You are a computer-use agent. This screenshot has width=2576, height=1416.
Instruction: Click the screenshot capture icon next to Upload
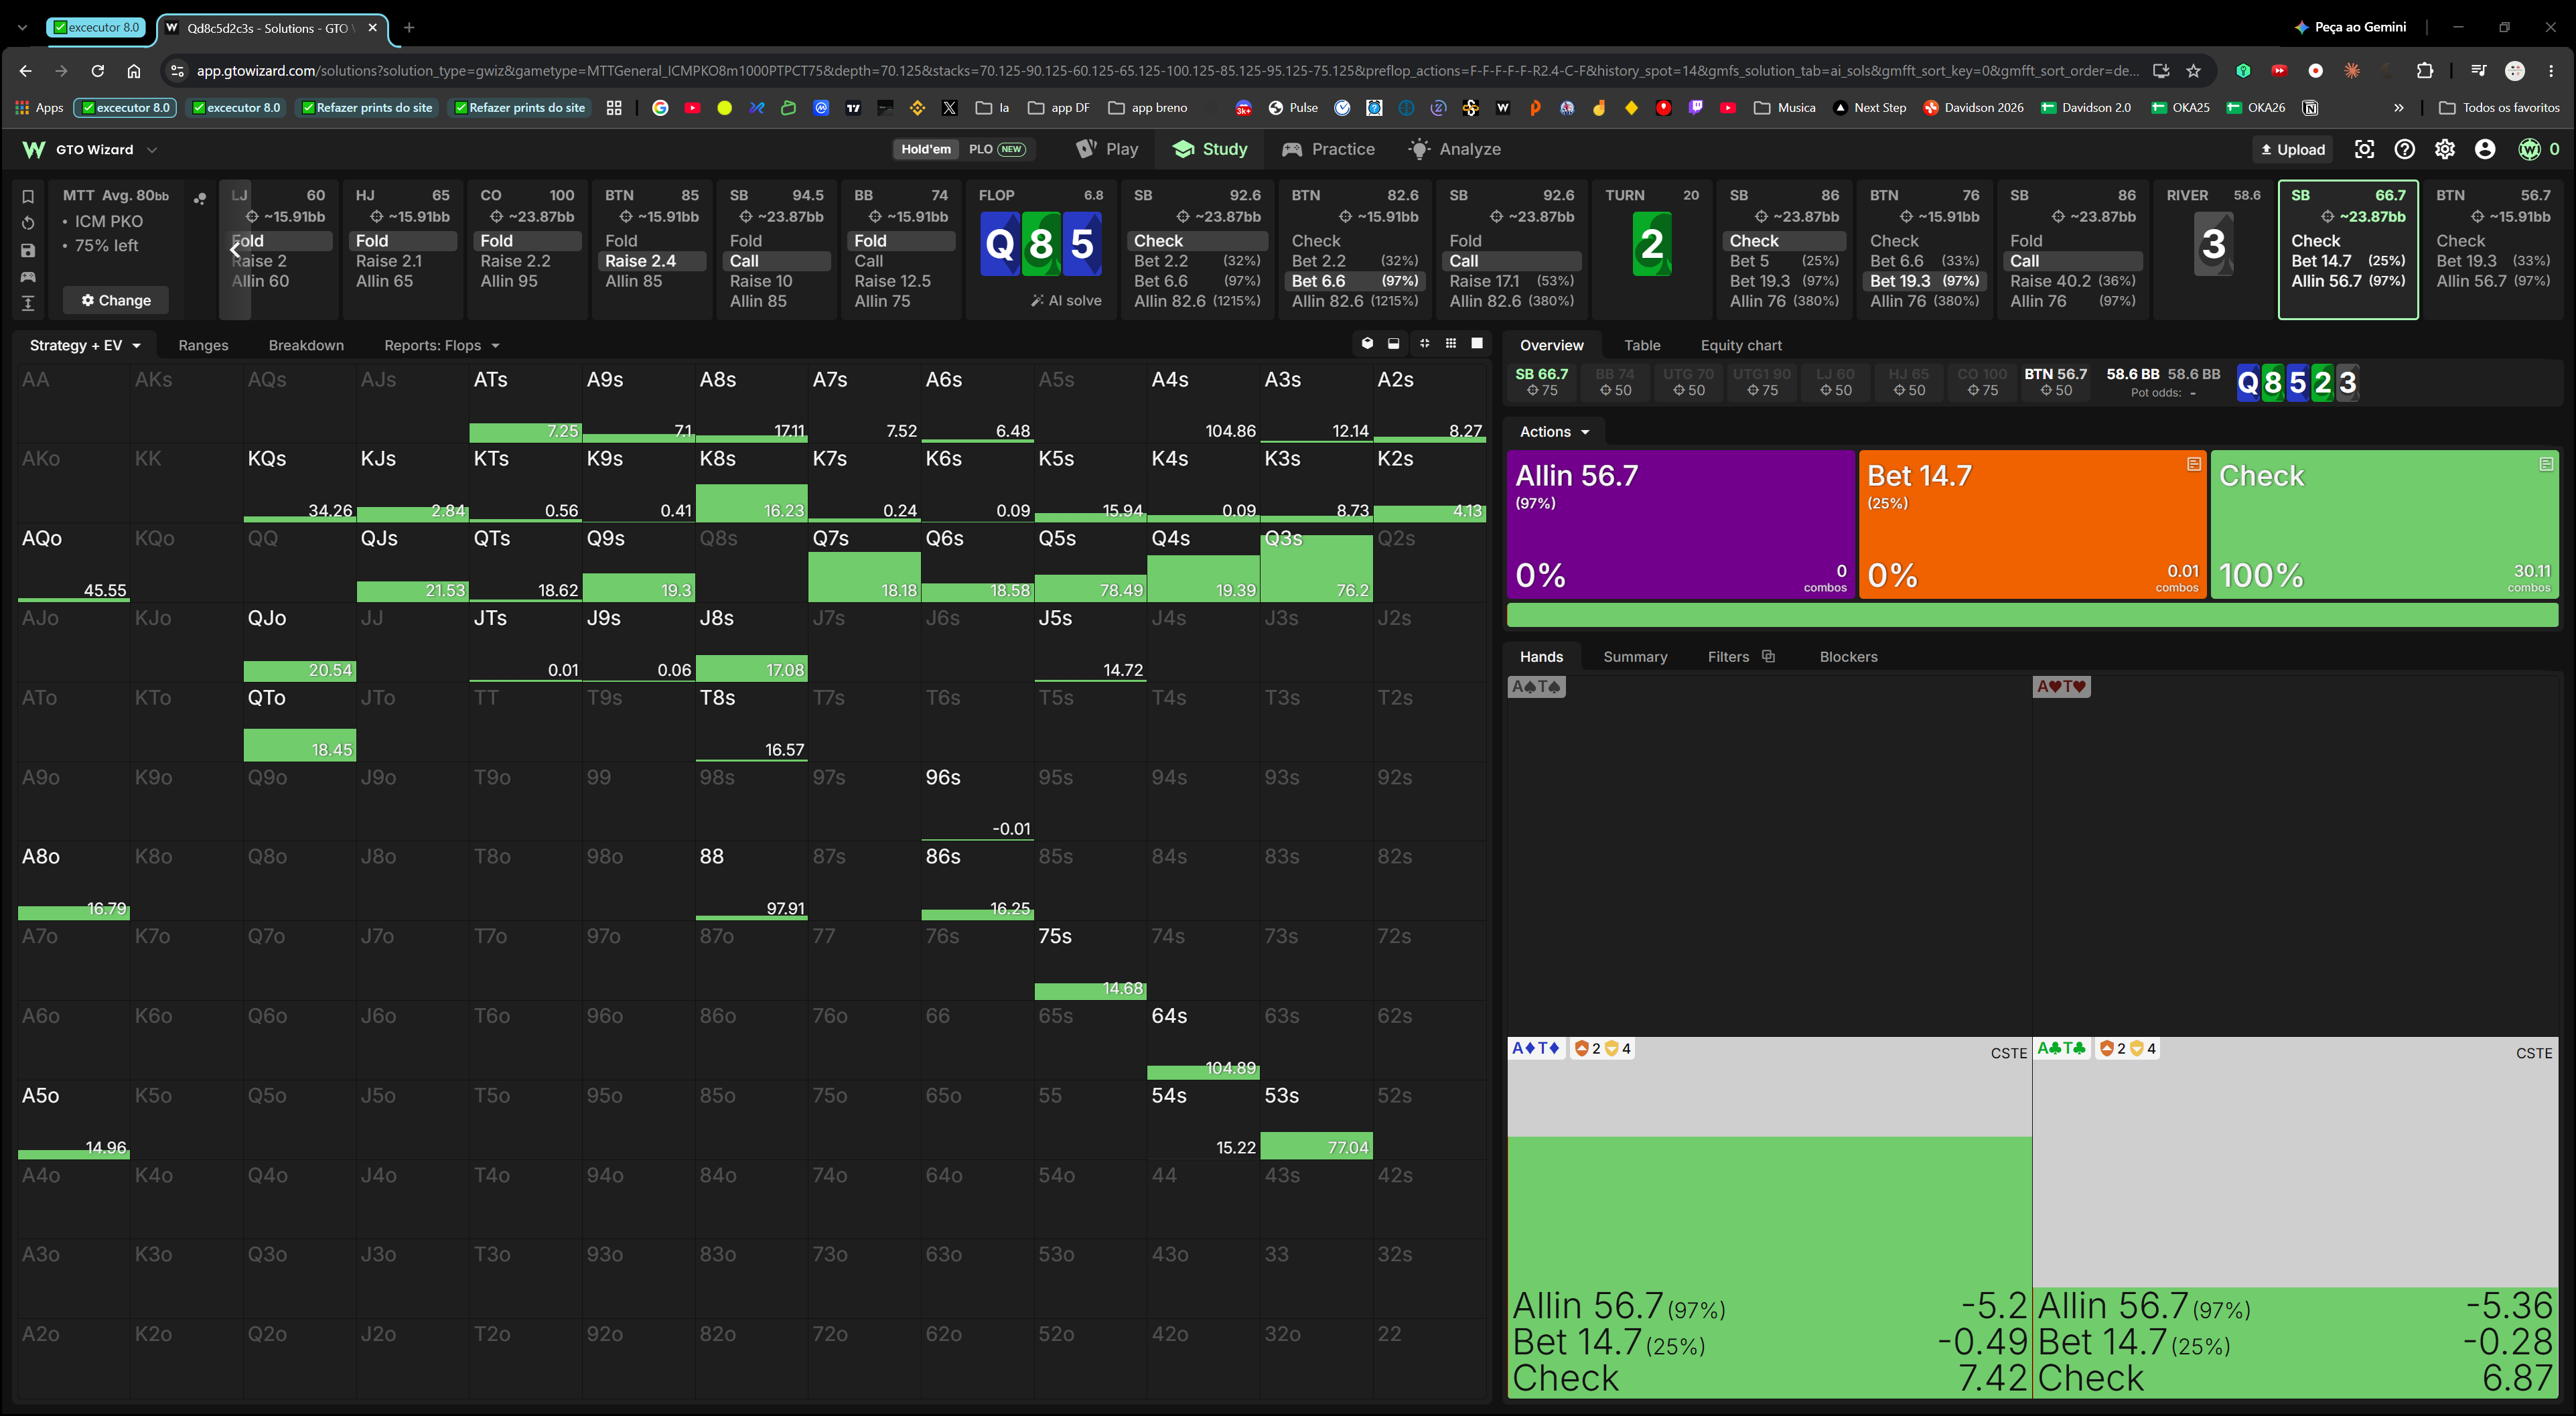(x=2364, y=149)
